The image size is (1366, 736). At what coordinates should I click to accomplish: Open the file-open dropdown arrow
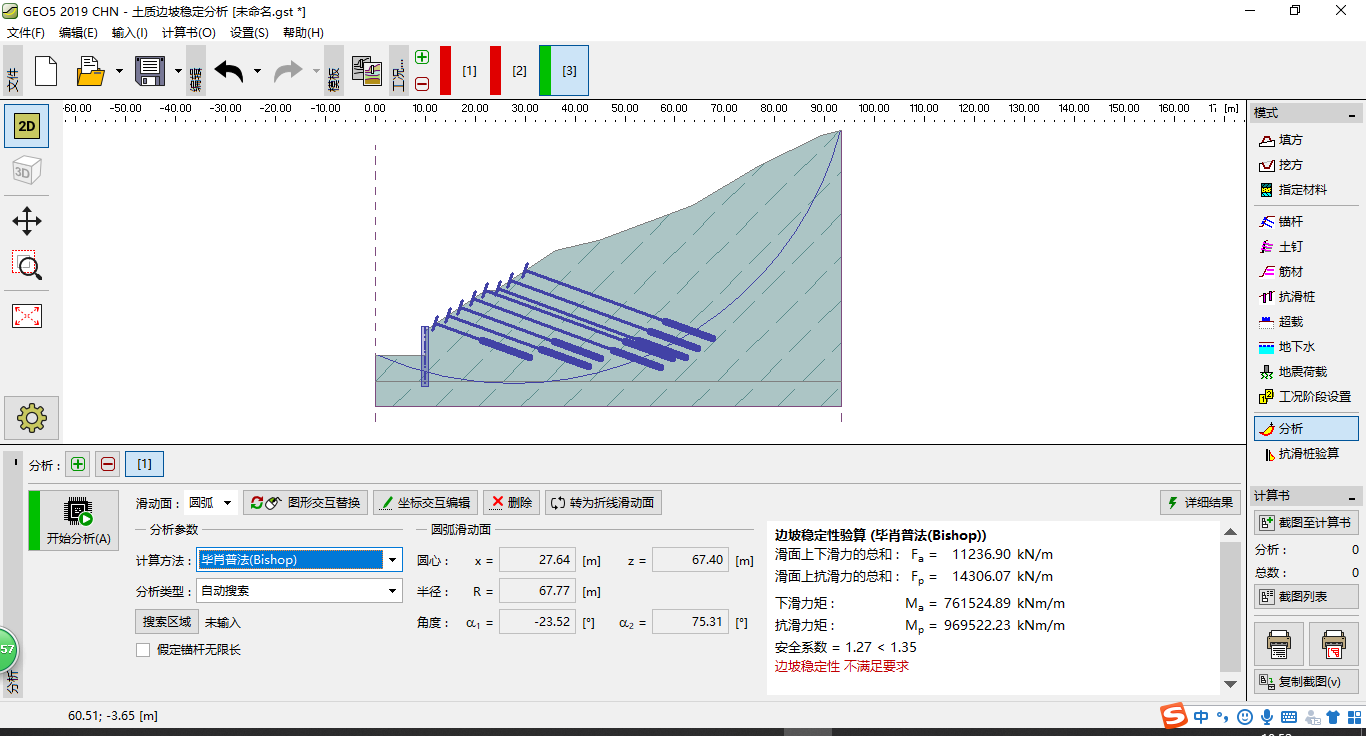[x=119, y=71]
